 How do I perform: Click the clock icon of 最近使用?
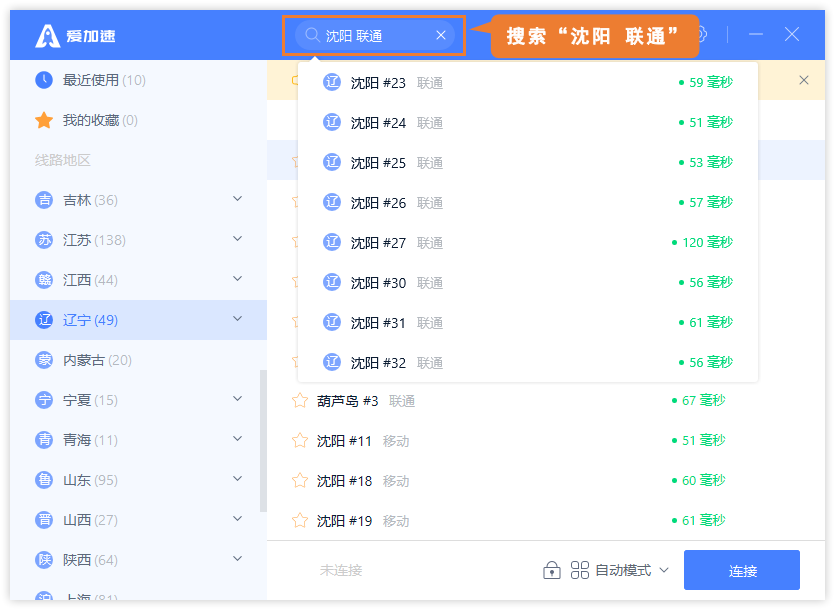44,80
